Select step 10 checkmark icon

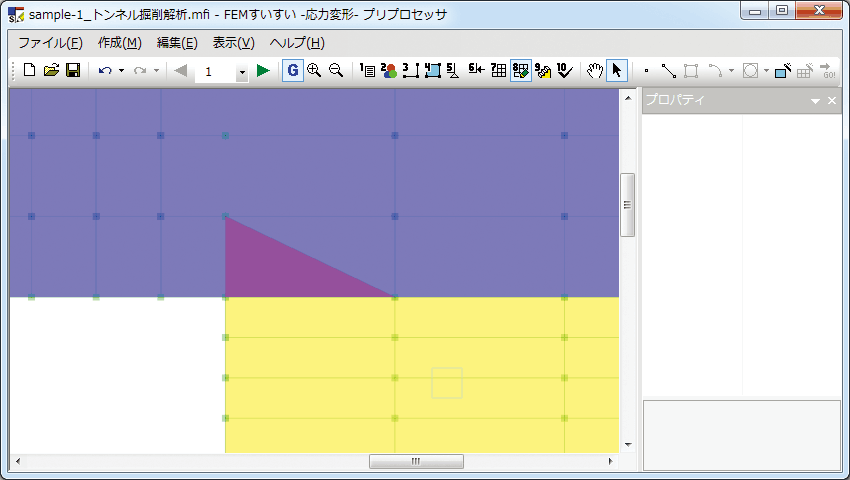[564, 71]
